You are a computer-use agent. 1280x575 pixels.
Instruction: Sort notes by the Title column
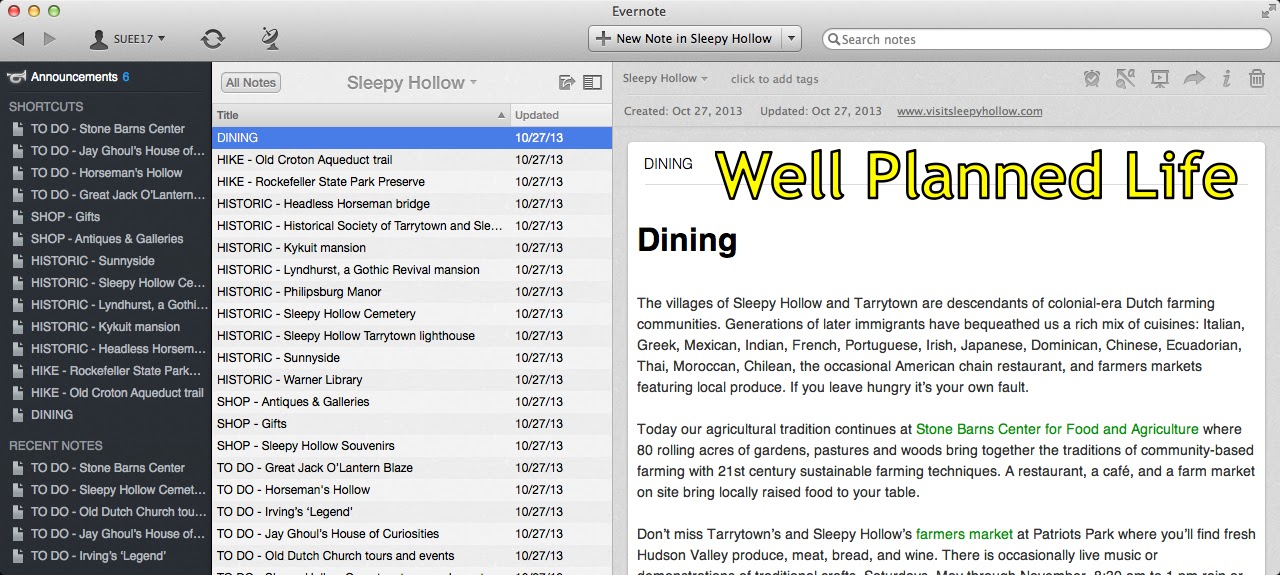(361, 115)
